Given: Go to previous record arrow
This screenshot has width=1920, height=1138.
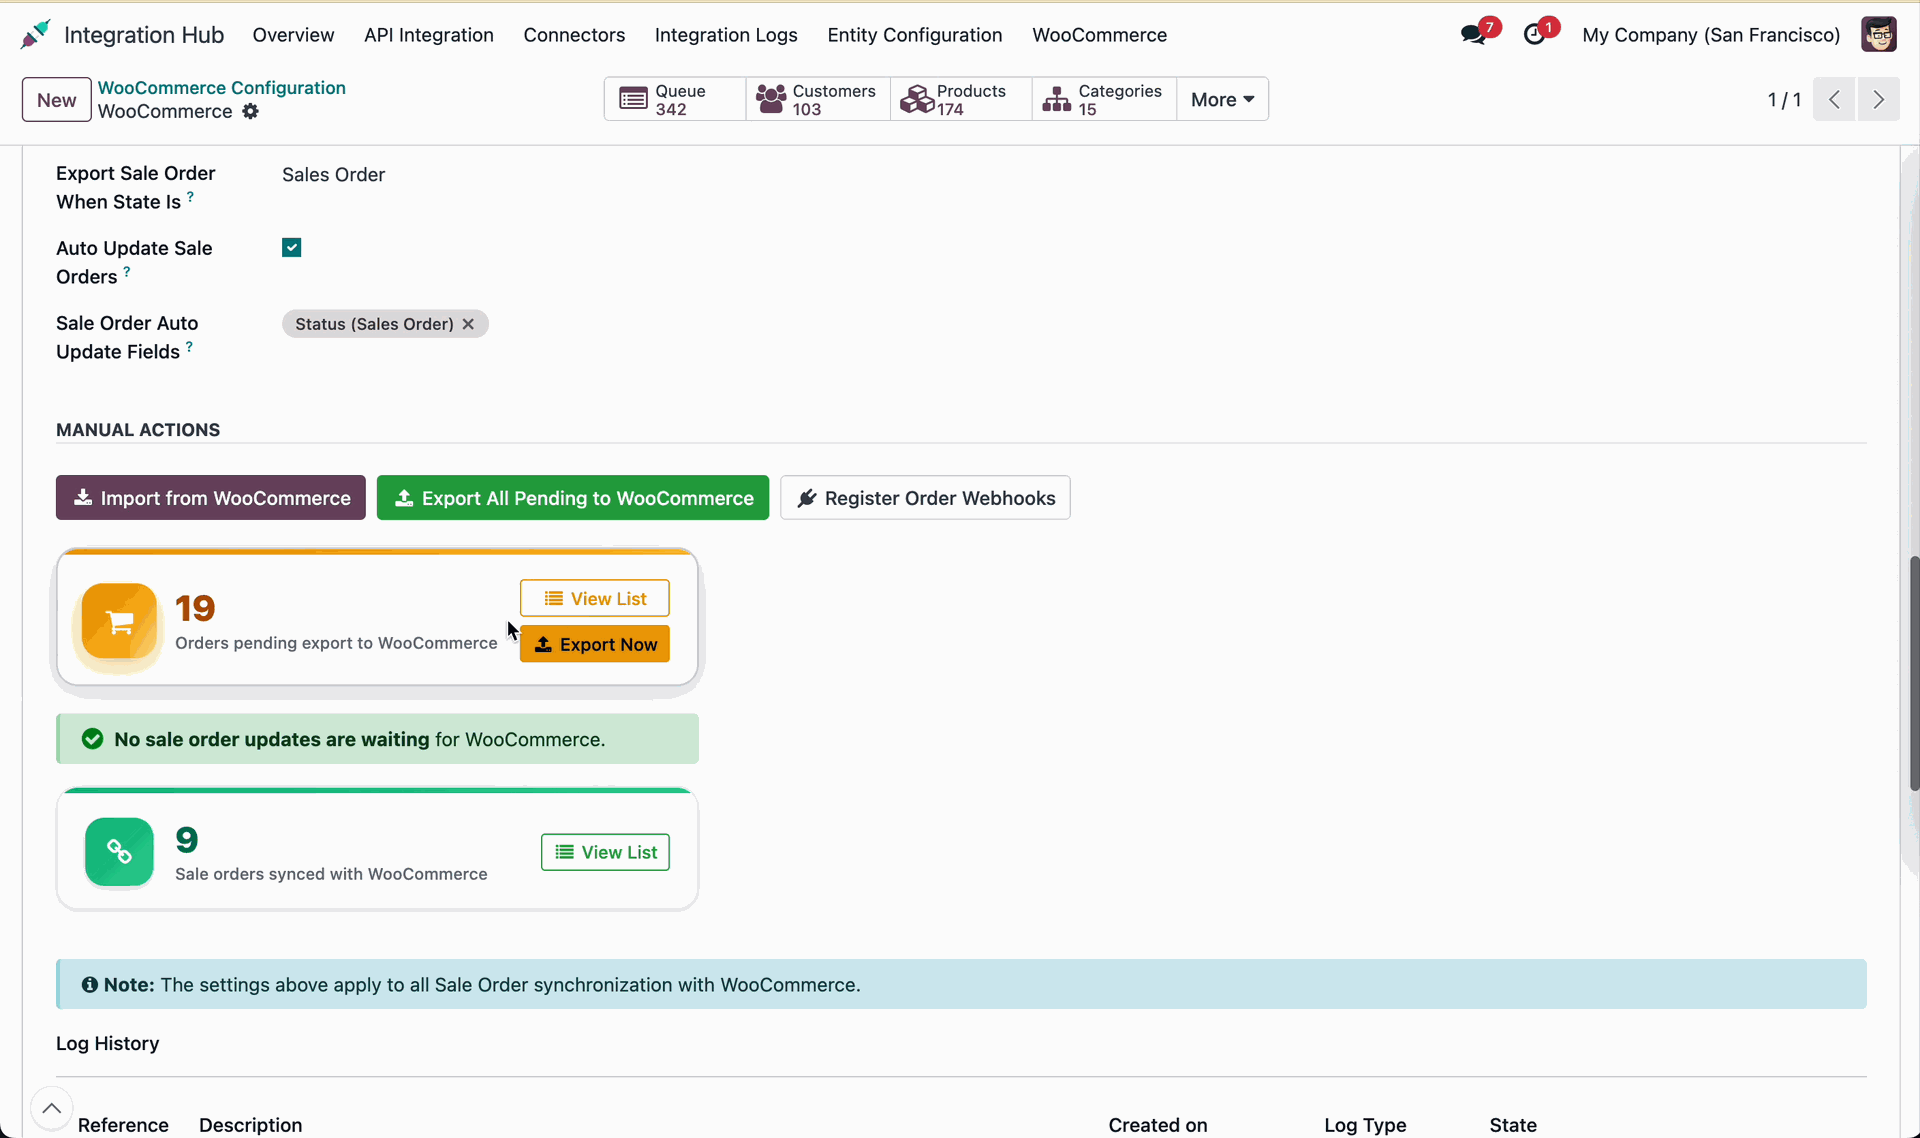Looking at the screenshot, I should 1834,99.
